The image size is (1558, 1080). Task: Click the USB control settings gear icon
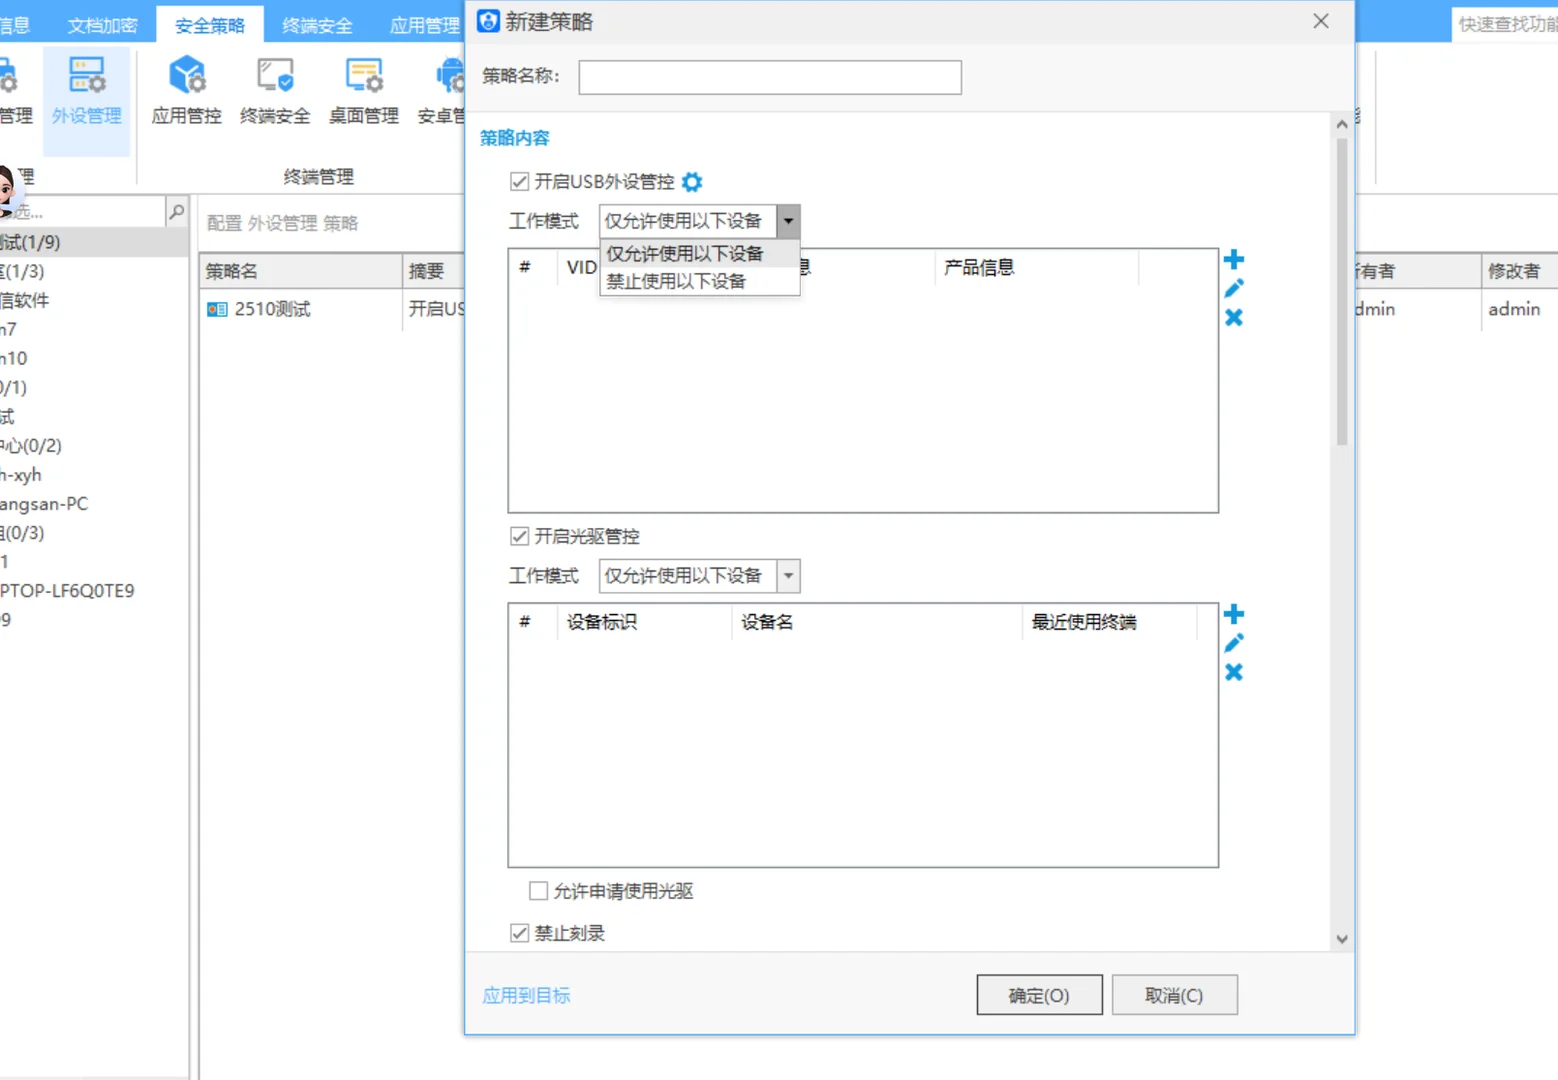click(x=692, y=182)
